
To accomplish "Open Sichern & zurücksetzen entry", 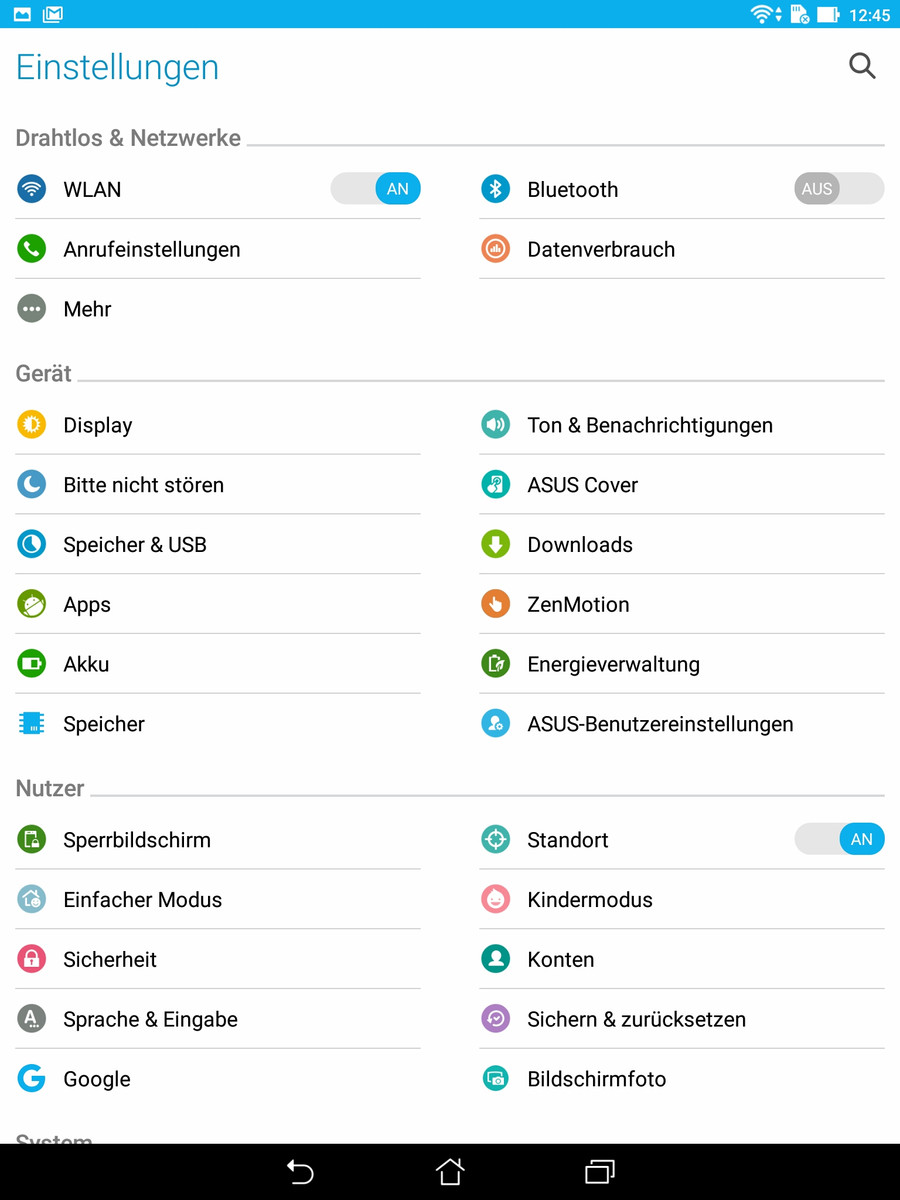I will [x=636, y=1019].
